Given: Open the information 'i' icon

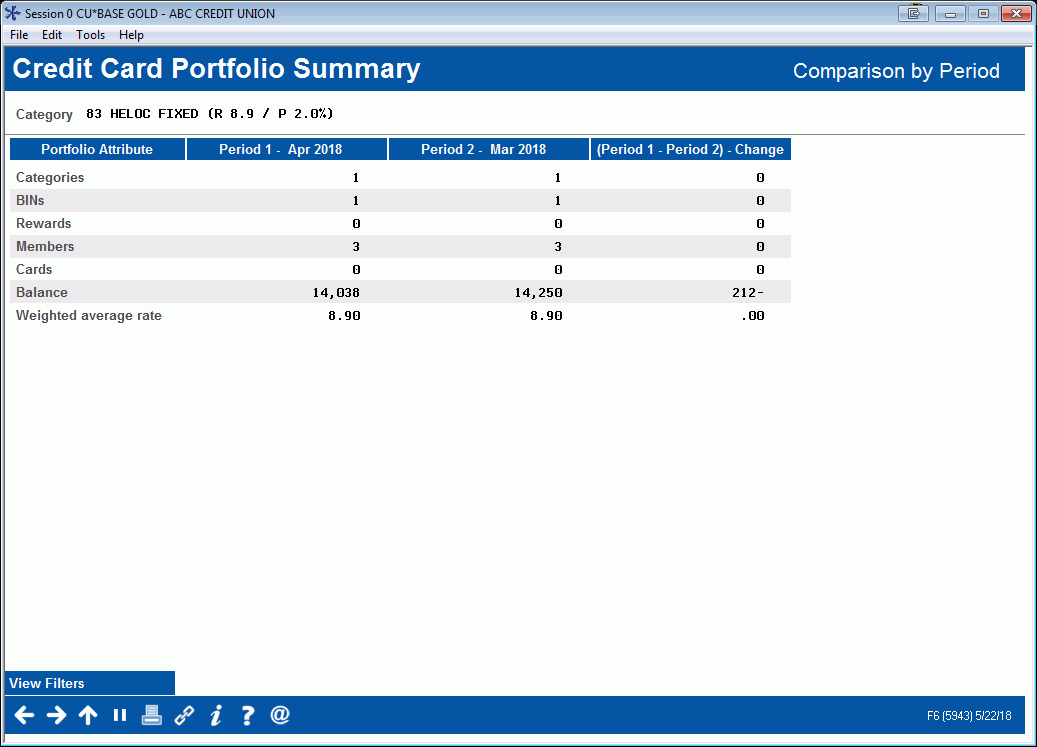Looking at the screenshot, I should (215, 715).
